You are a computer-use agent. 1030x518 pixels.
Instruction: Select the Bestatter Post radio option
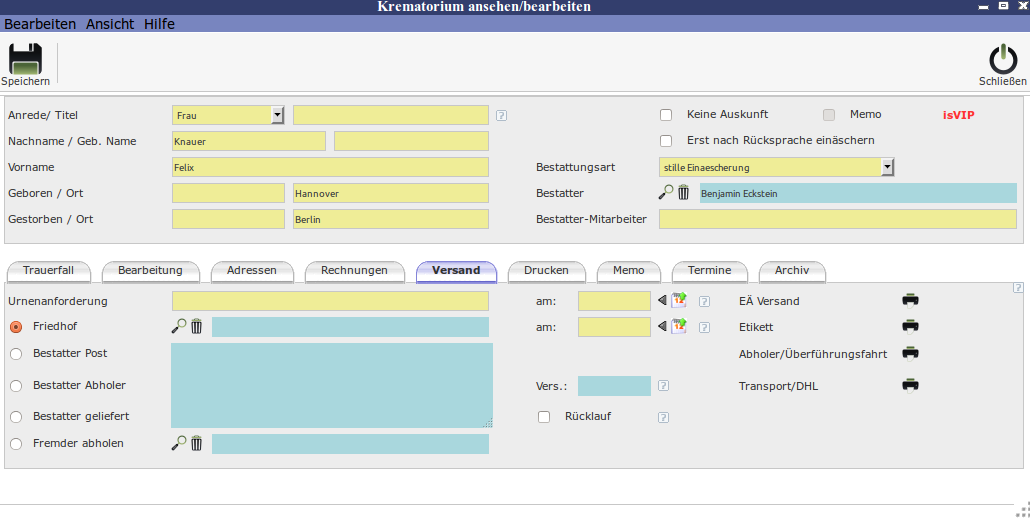(16, 354)
